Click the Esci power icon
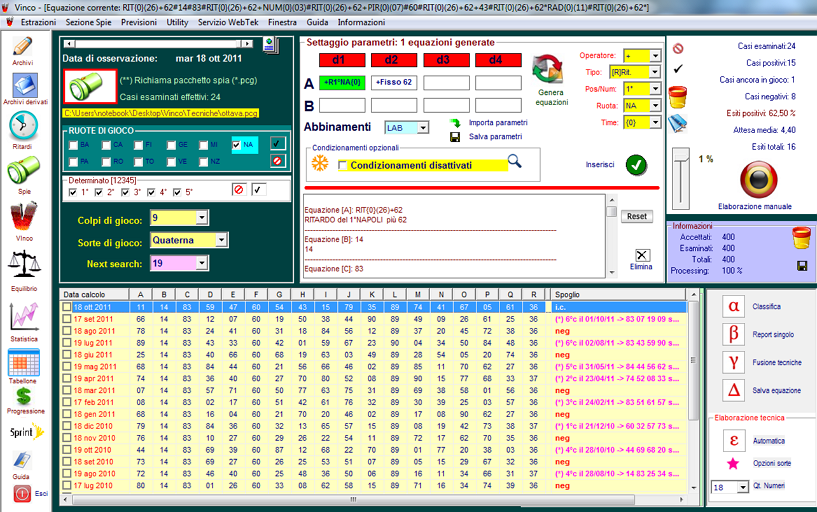Image resolution: width=817 pixels, height=512 pixels. [22, 493]
